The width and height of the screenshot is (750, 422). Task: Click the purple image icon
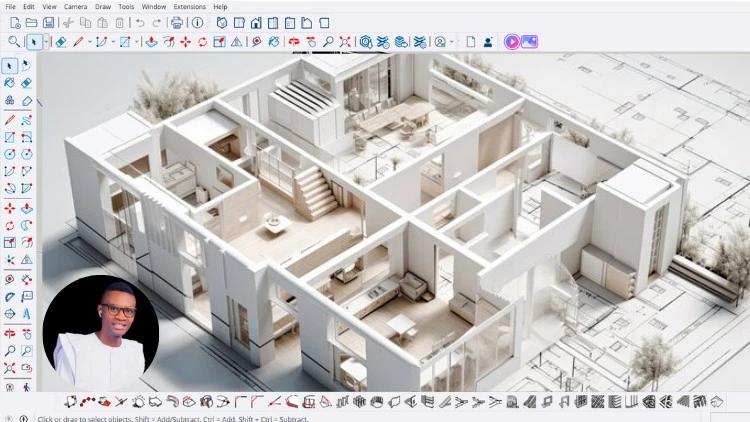[x=529, y=42]
